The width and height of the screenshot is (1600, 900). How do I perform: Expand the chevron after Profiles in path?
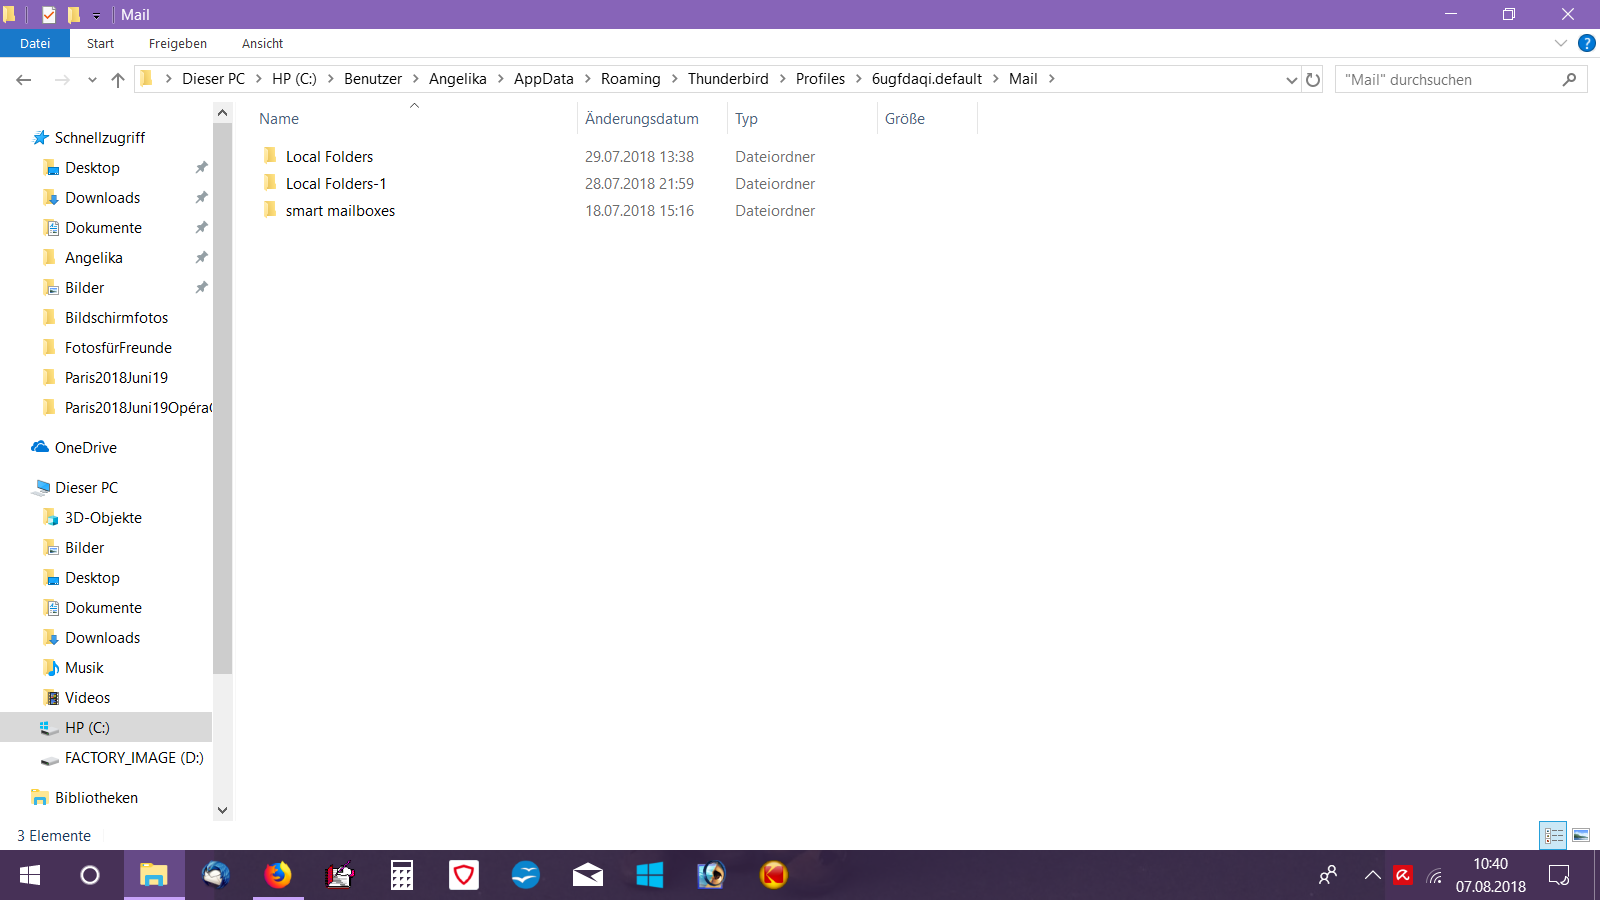(x=858, y=79)
